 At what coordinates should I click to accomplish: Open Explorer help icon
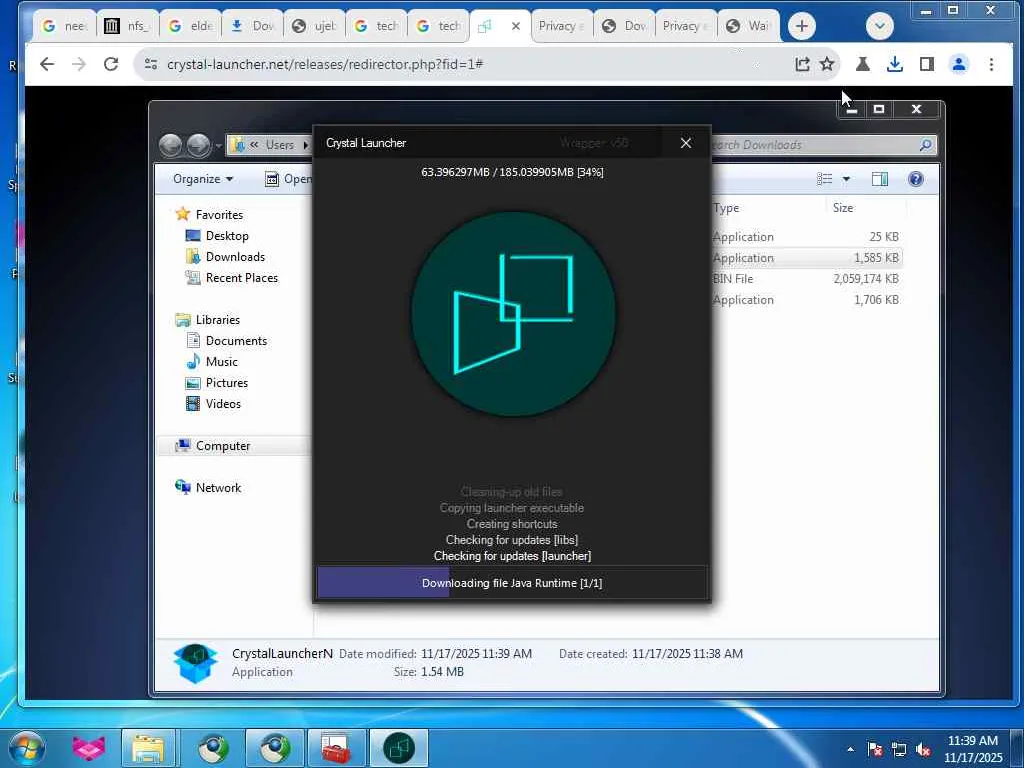point(916,179)
